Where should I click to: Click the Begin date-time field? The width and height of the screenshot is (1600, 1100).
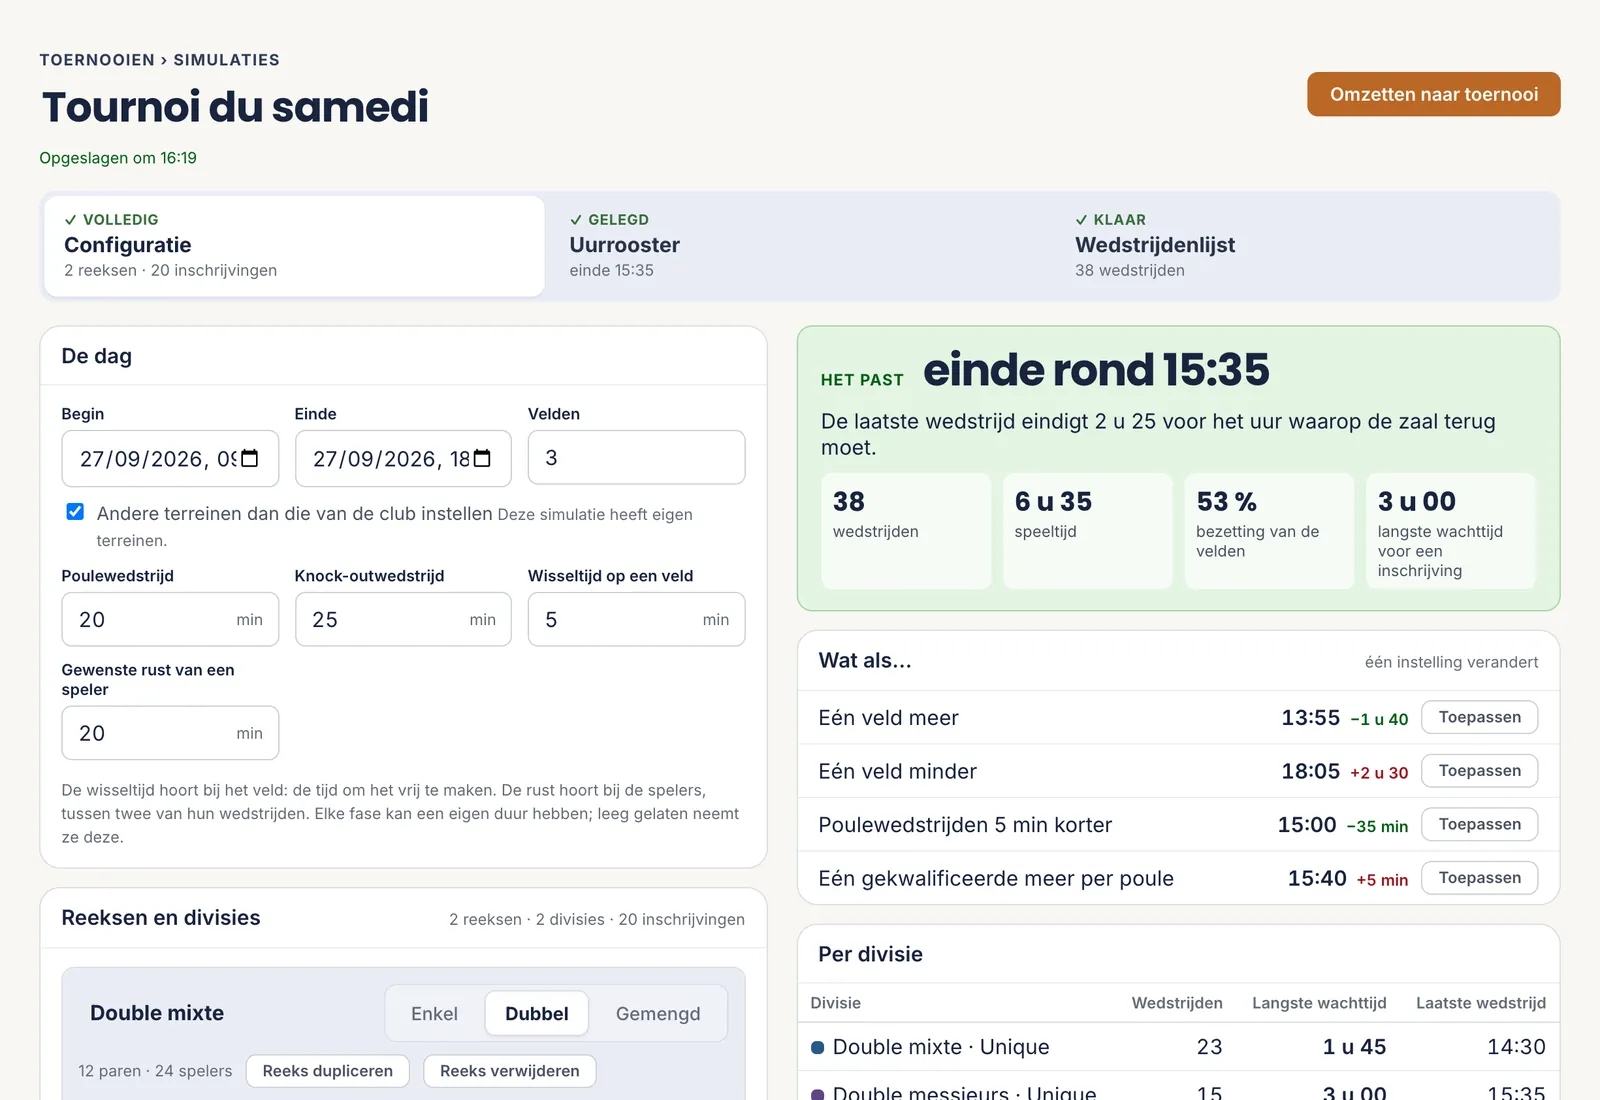(170, 458)
